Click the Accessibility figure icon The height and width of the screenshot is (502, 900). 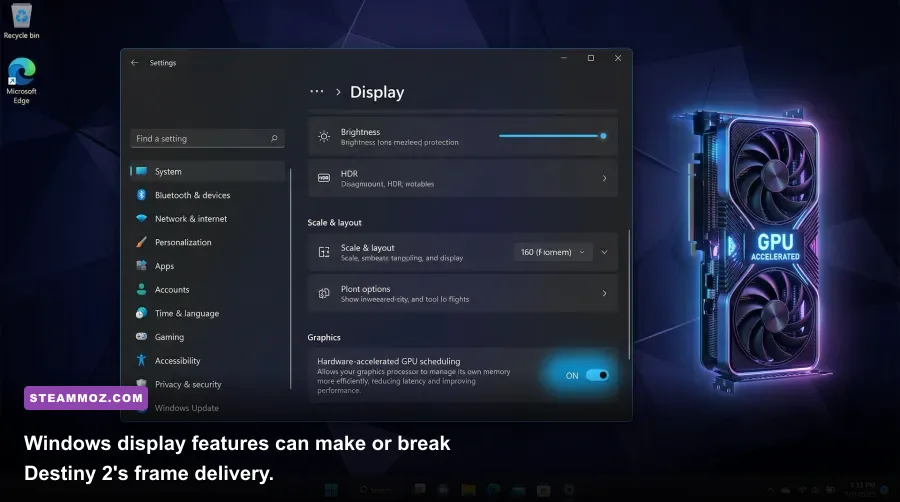[x=141, y=360]
